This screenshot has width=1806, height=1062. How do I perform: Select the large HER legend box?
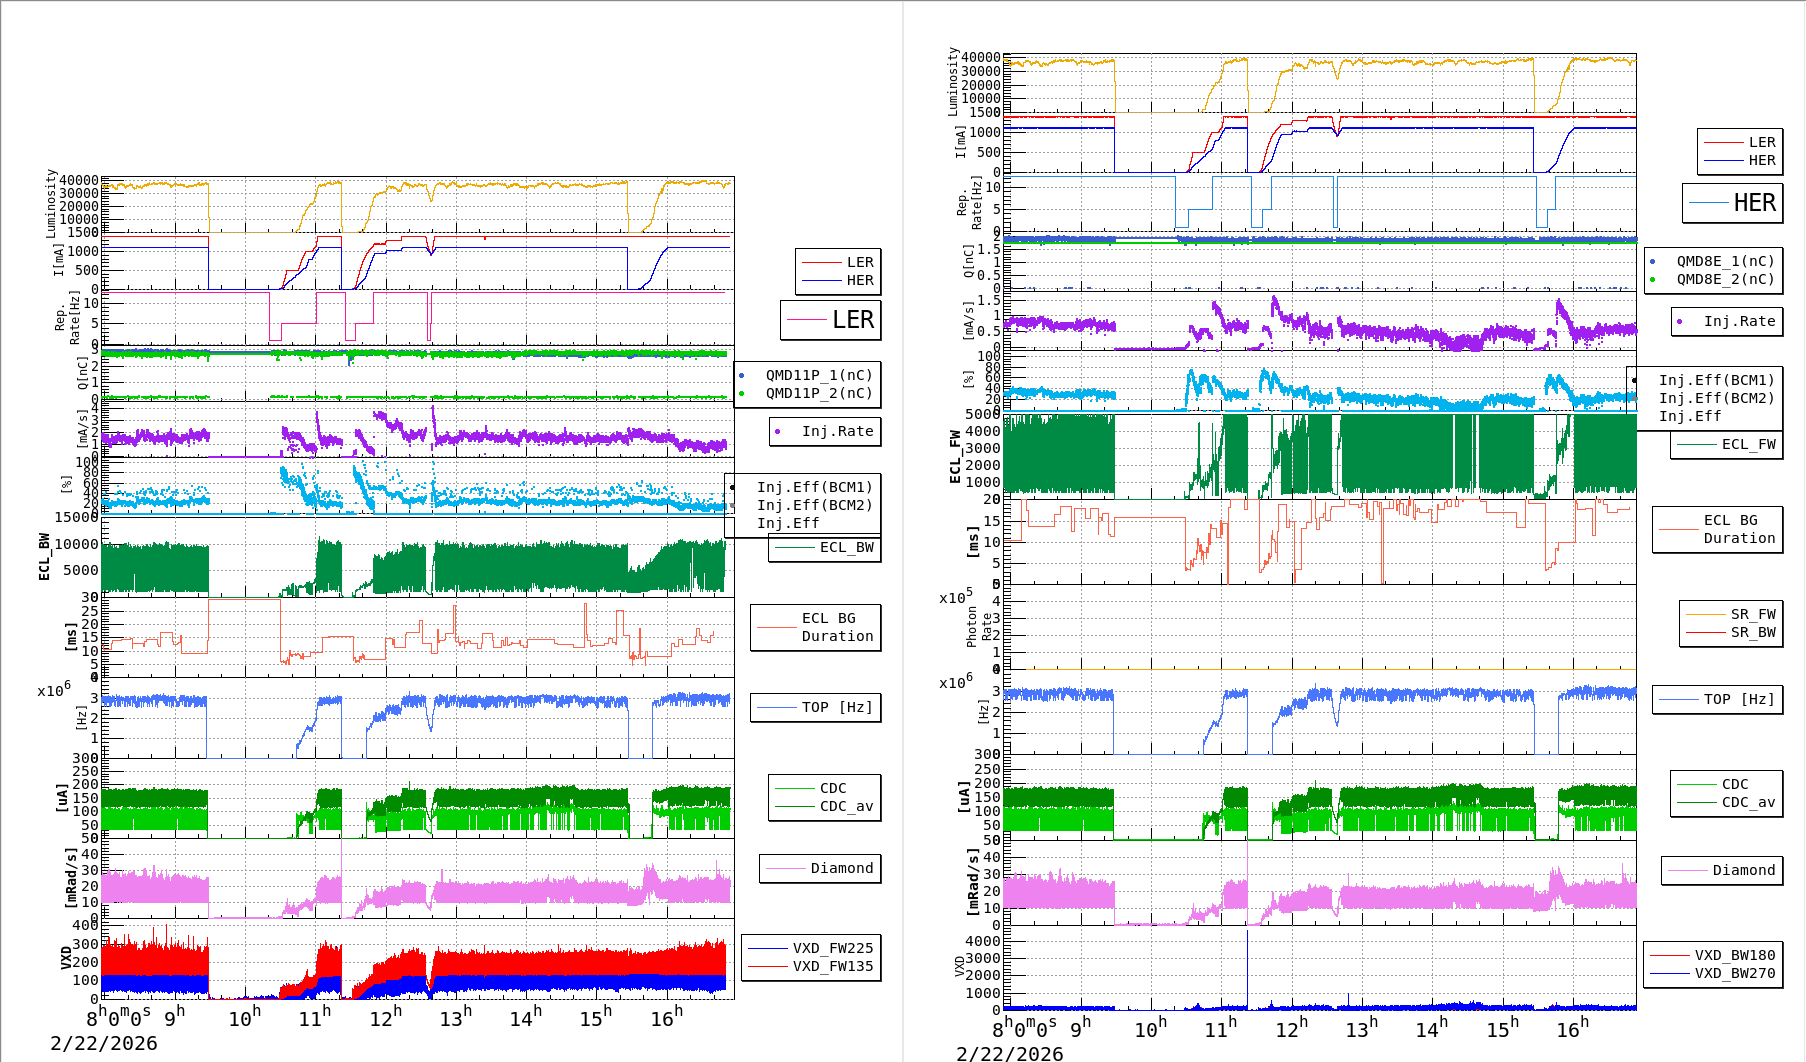pyautogui.click(x=1732, y=203)
